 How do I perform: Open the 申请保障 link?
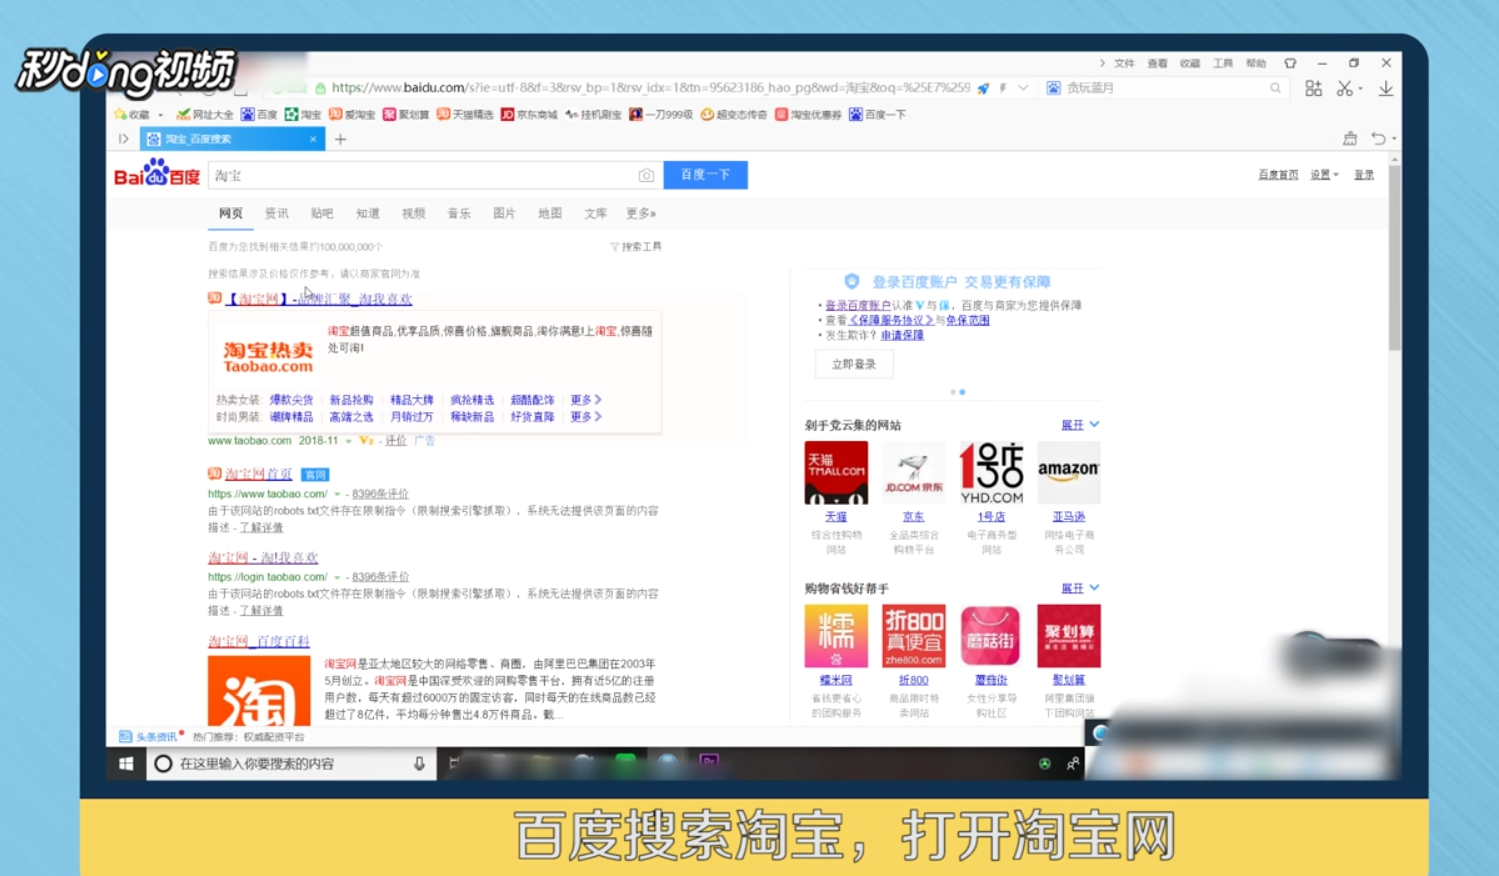click(x=902, y=335)
